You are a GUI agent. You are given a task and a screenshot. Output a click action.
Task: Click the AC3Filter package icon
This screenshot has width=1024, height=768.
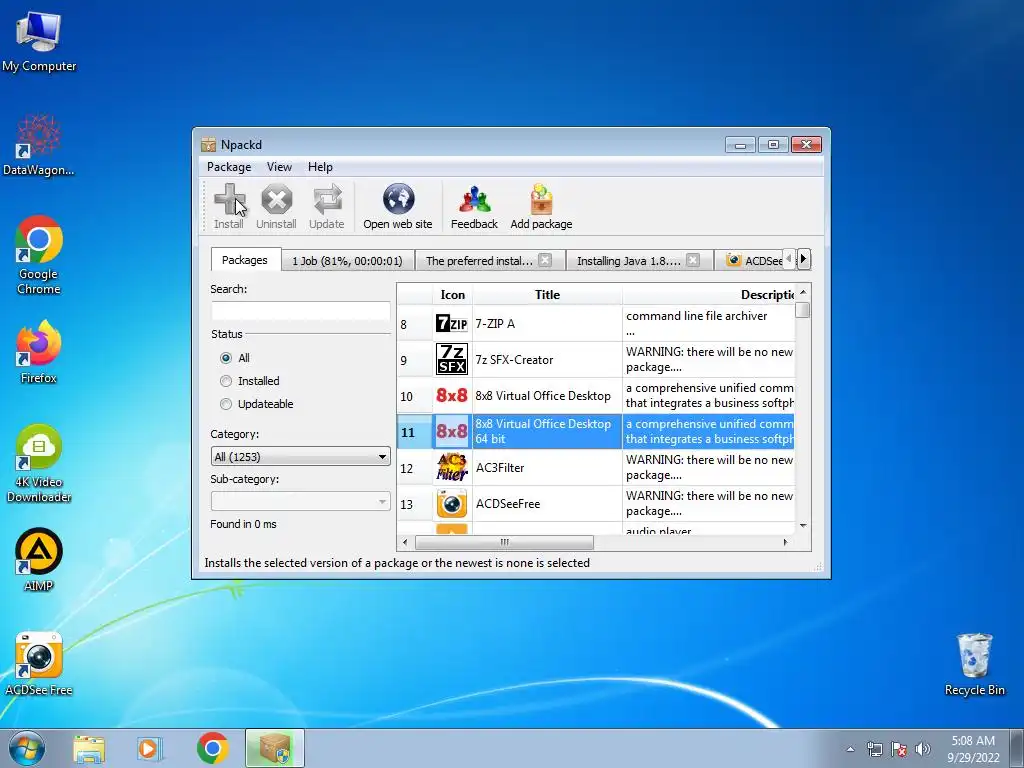451,467
